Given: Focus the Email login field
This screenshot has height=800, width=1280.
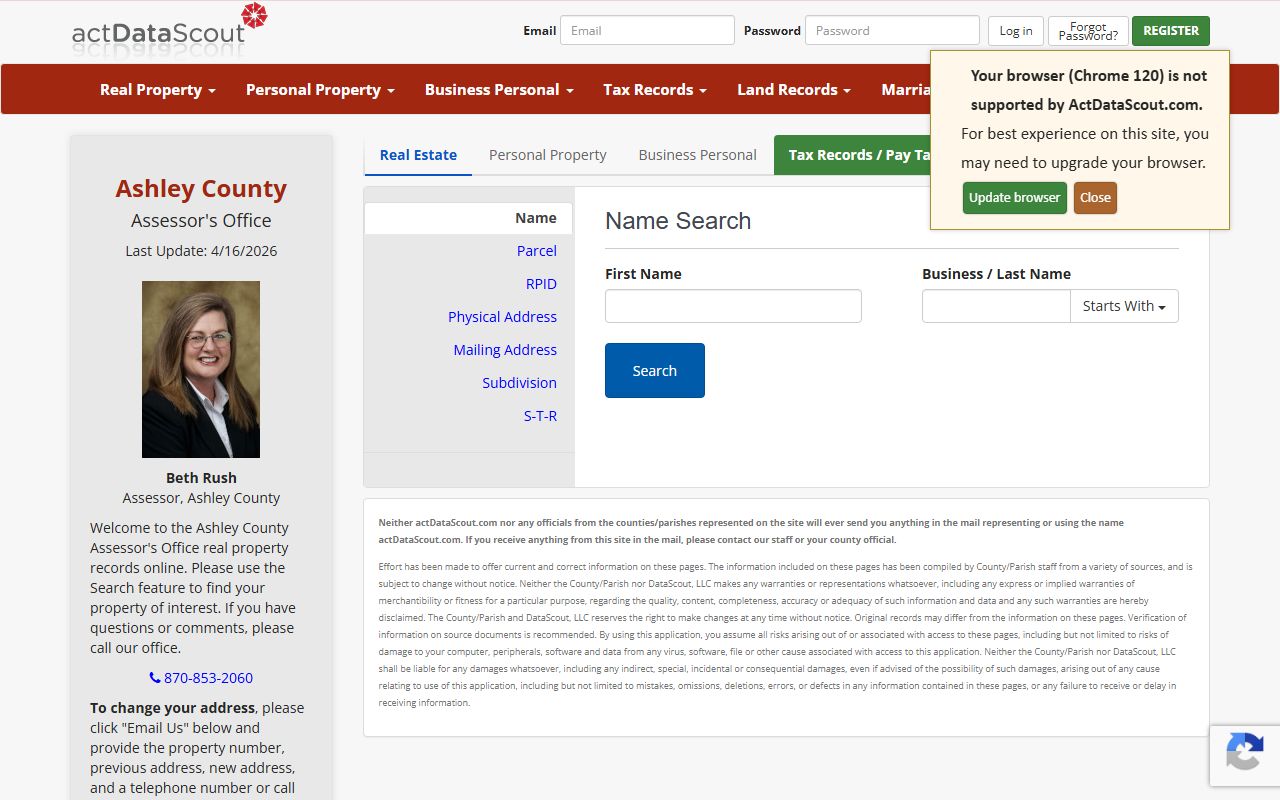Looking at the screenshot, I should (647, 30).
